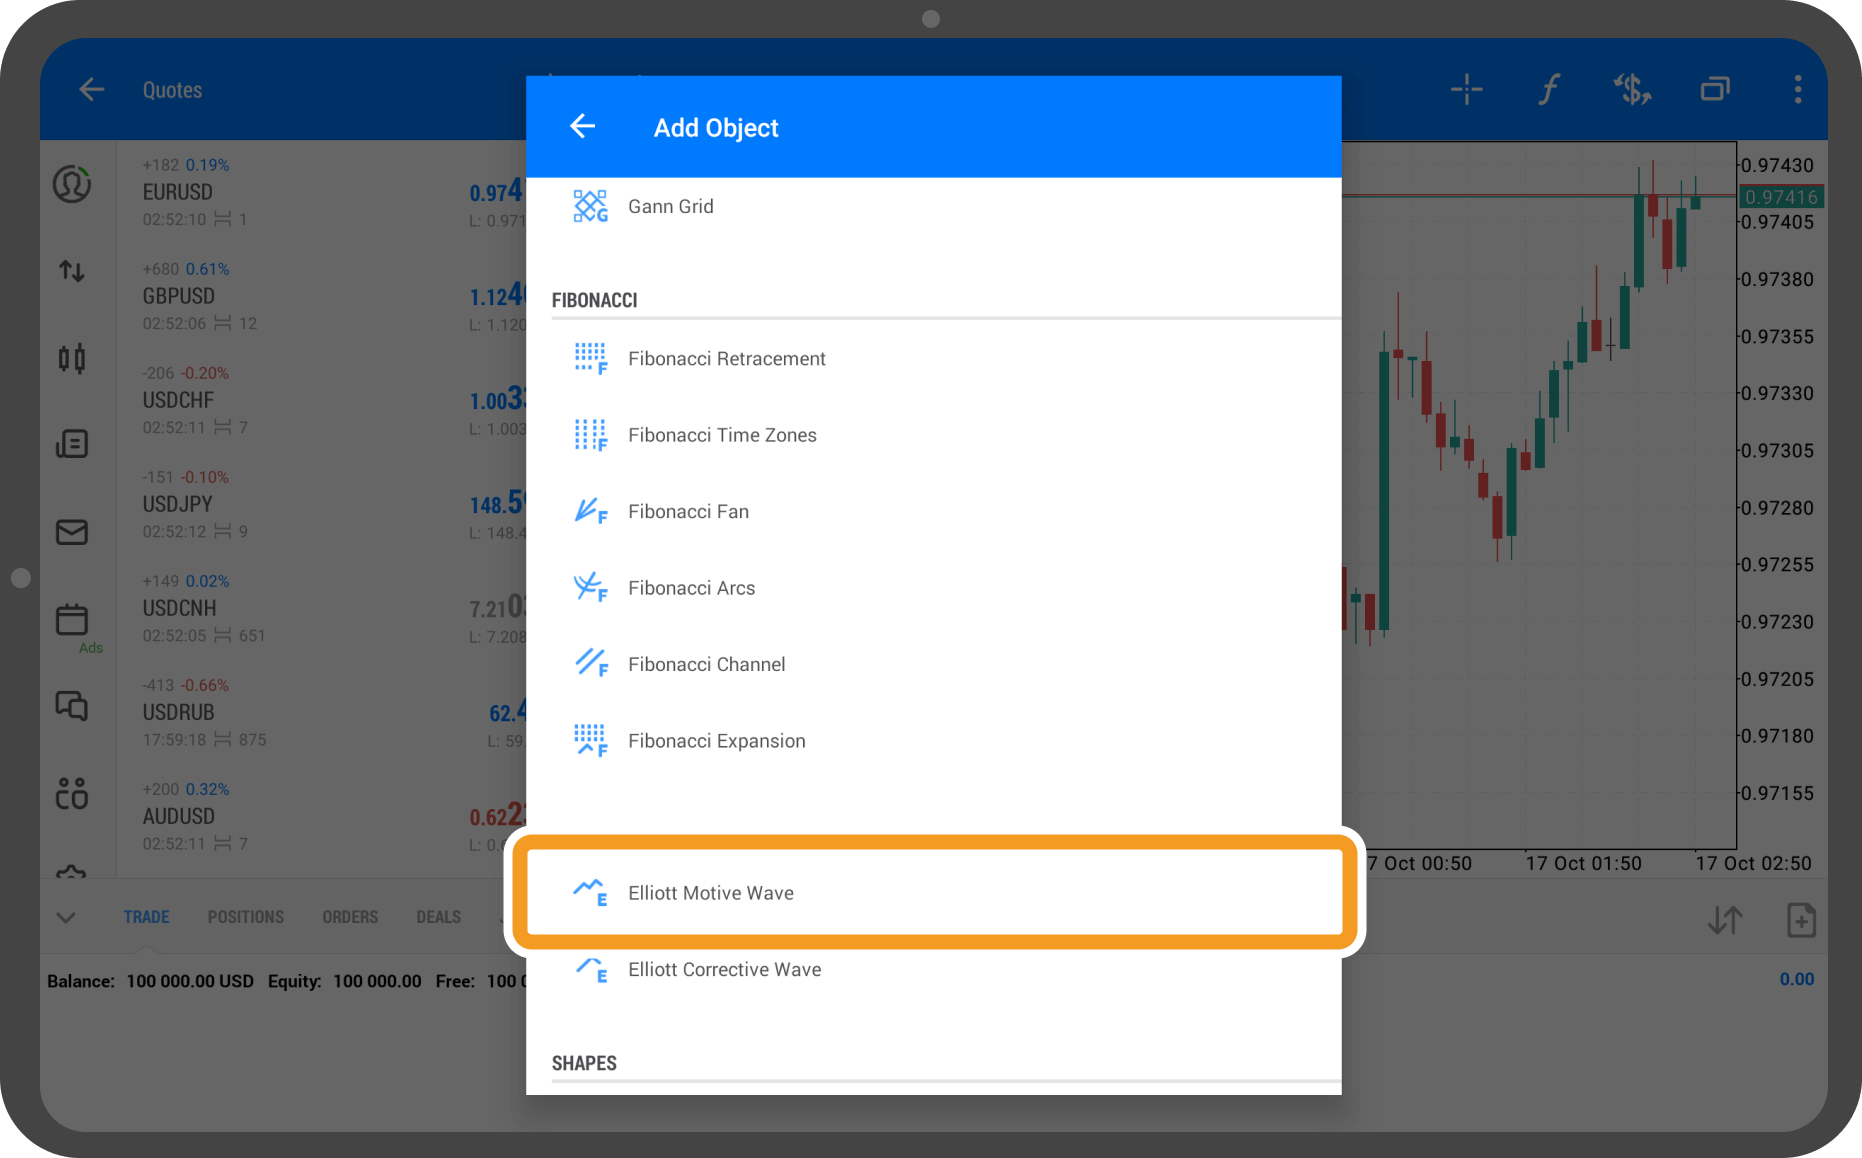This screenshot has height=1158, width=1862.
Task: Tap the Elliott Corrective Wave icon
Action: pos(590,970)
